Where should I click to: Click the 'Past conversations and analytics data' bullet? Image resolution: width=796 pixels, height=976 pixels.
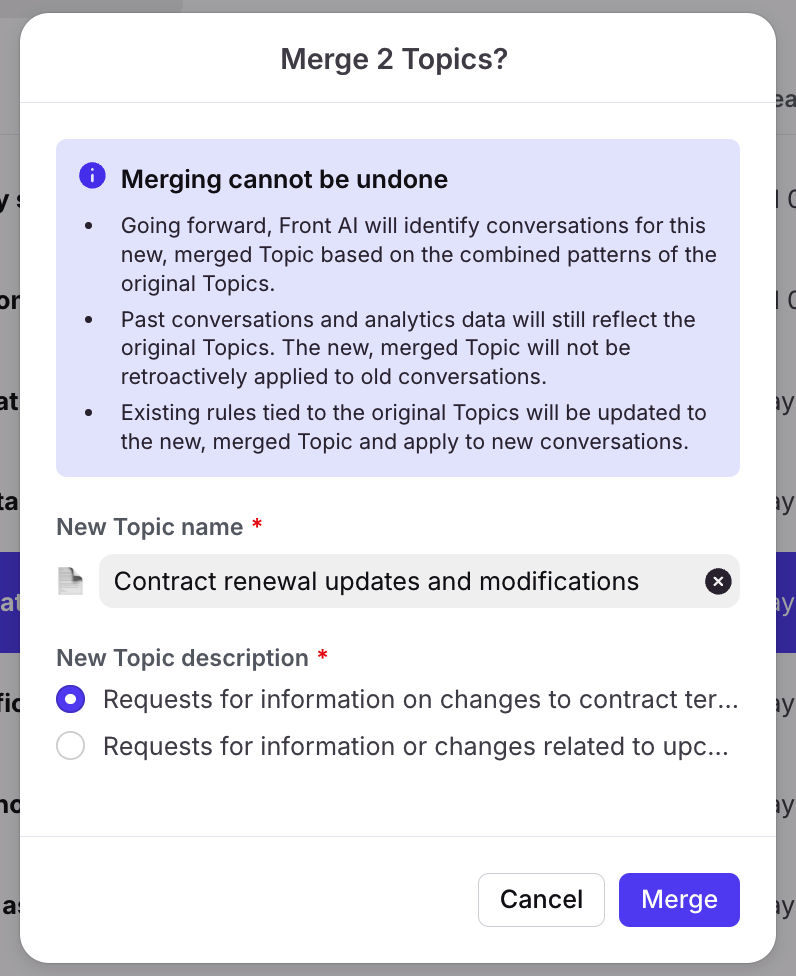click(408, 348)
